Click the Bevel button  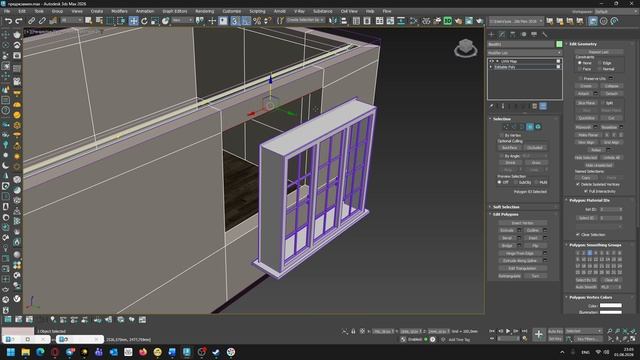(507, 238)
